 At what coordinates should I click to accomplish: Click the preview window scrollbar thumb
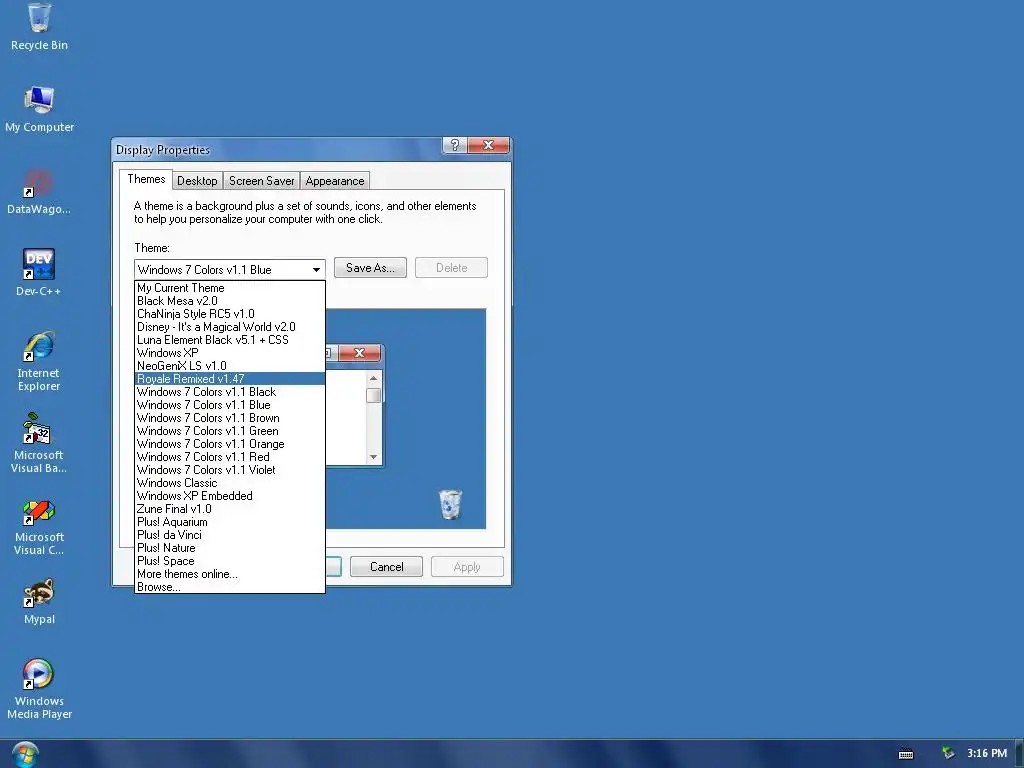(x=374, y=396)
